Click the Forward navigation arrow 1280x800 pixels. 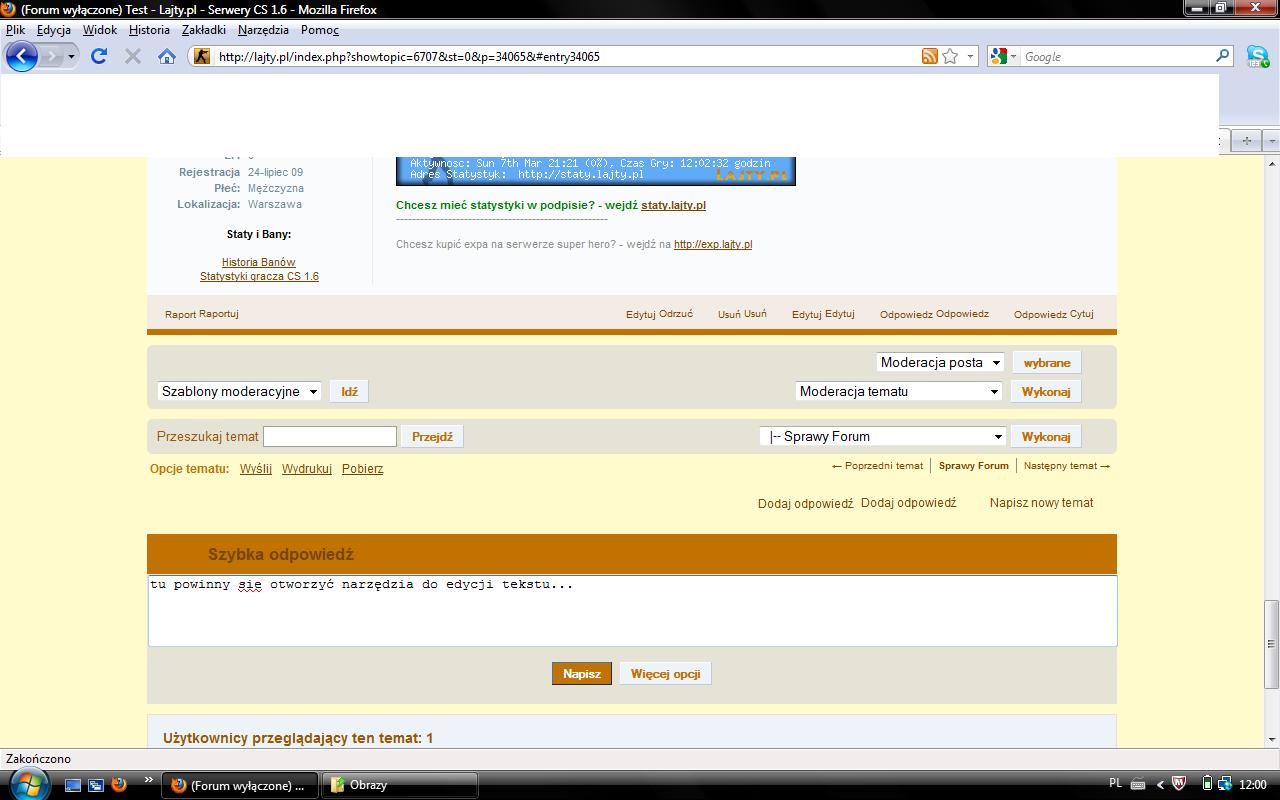click(x=52, y=57)
